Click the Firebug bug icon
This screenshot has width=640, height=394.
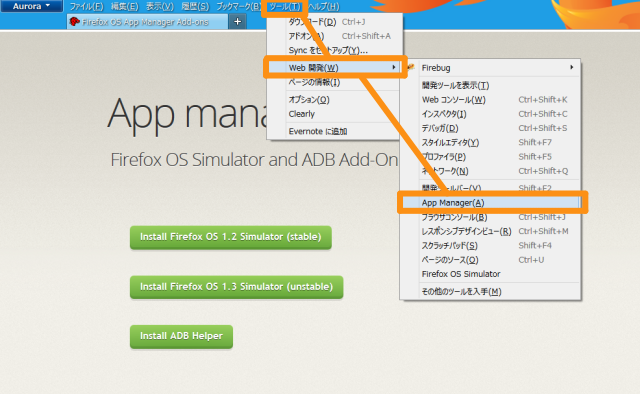point(411,67)
